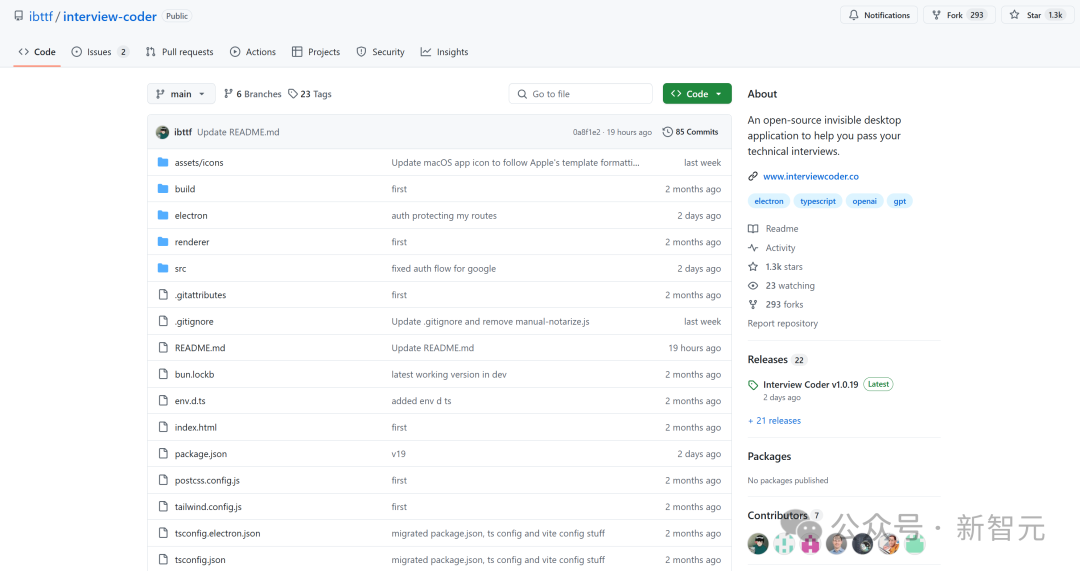Click the postcss.config.js file icon
The width and height of the screenshot is (1080, 571).
(x=163, y=480)
